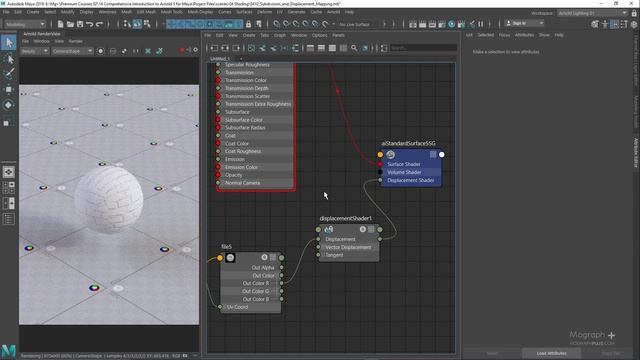Click the Coat Color red port
This screenshot has width=640, height=360.
point(218,144)
